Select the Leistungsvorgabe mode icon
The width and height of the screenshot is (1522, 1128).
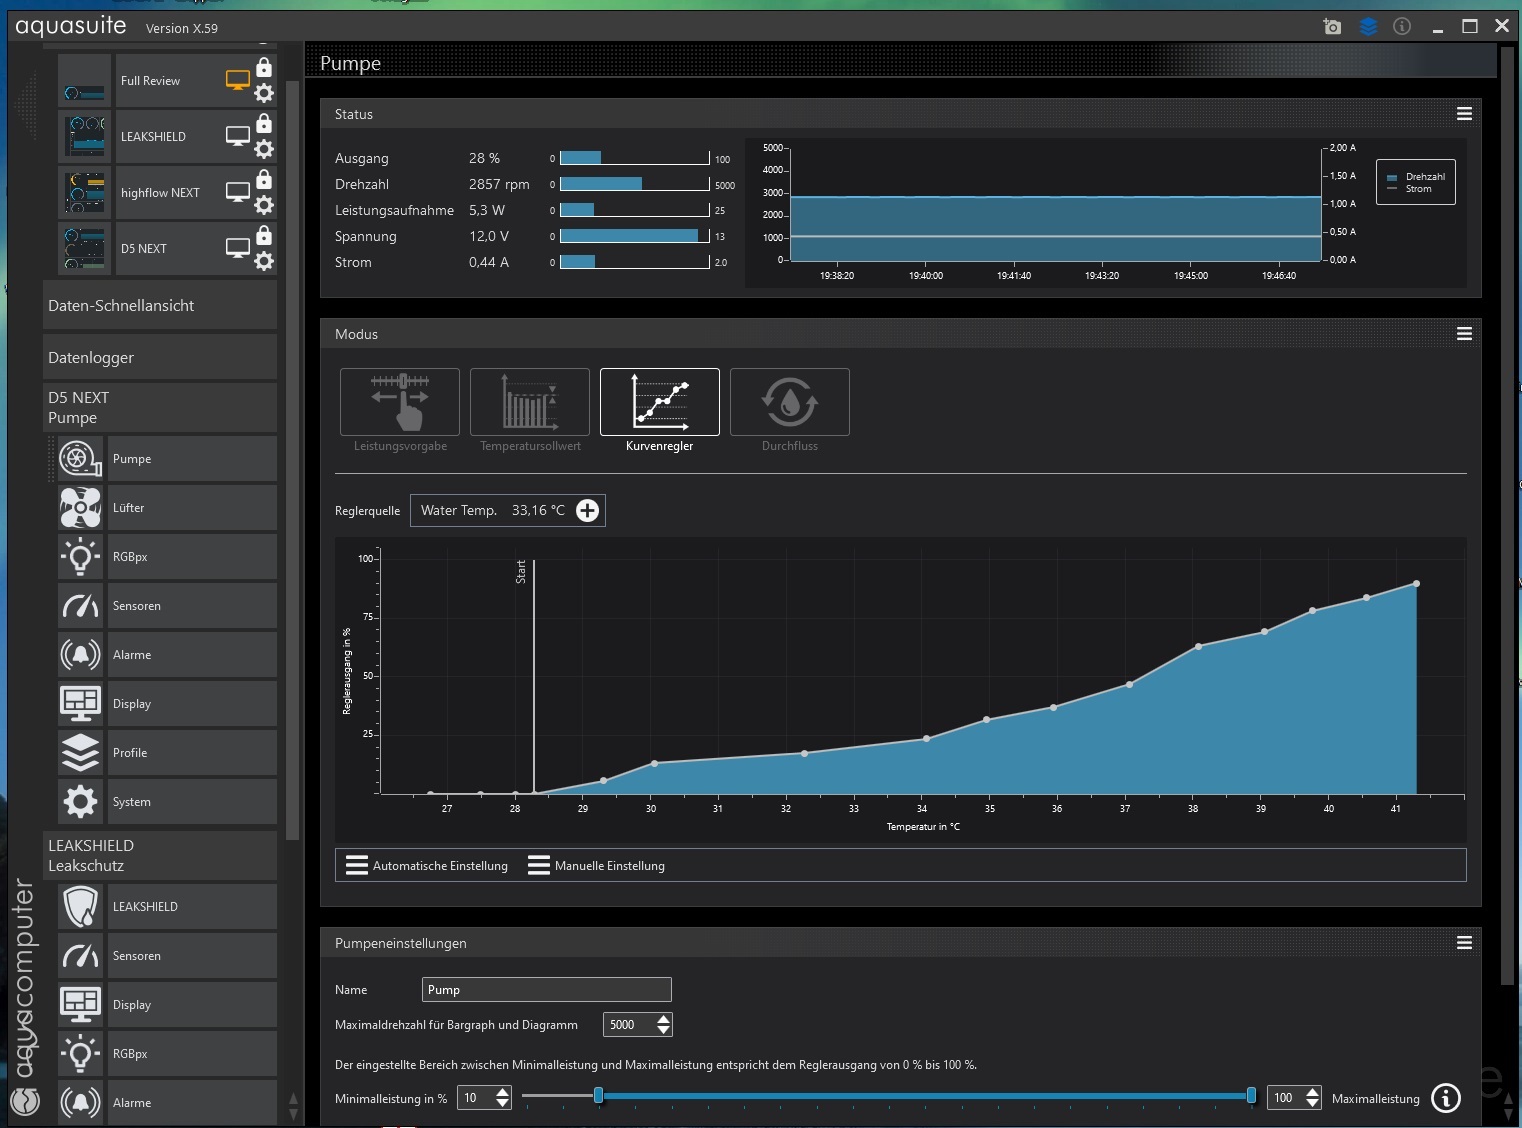tap(400, 402)
